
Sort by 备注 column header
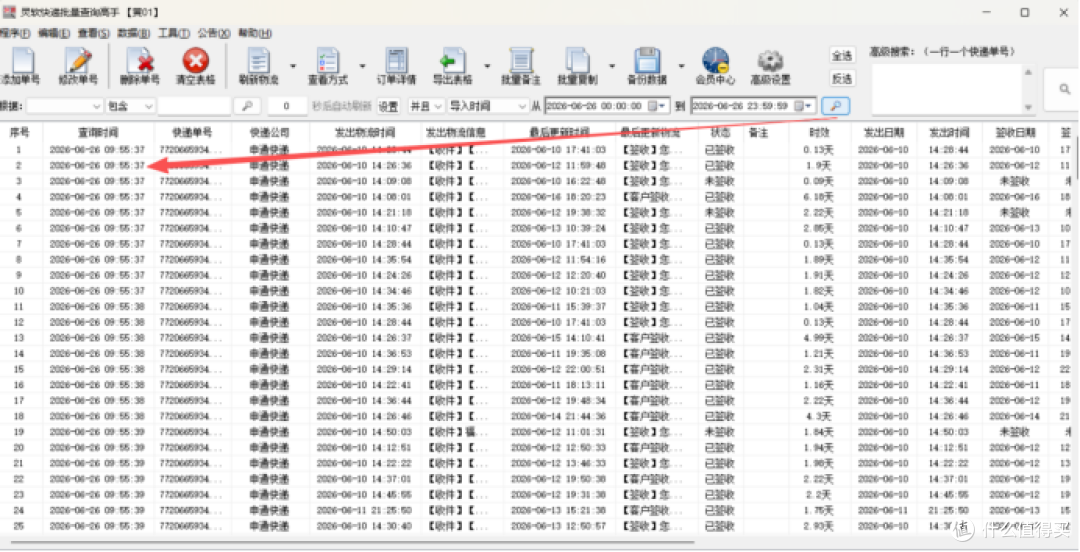coord(758,132)
